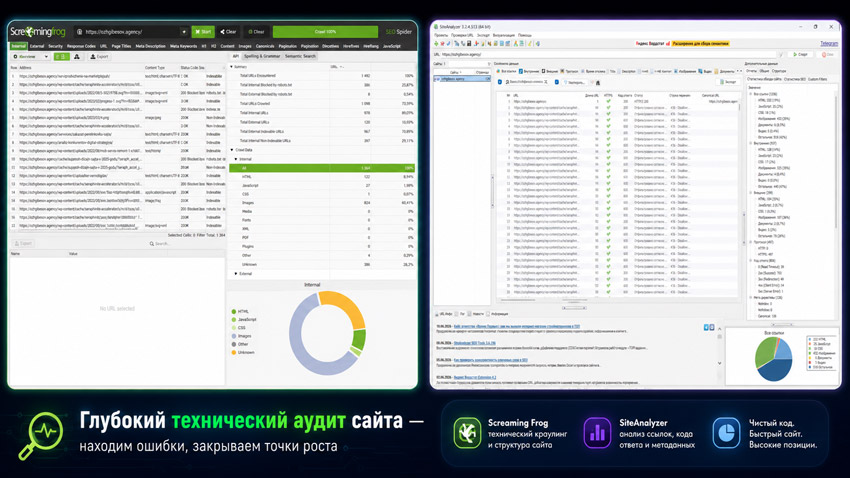
Task: Open the Проверки URL menu
Action: point(462,35)
